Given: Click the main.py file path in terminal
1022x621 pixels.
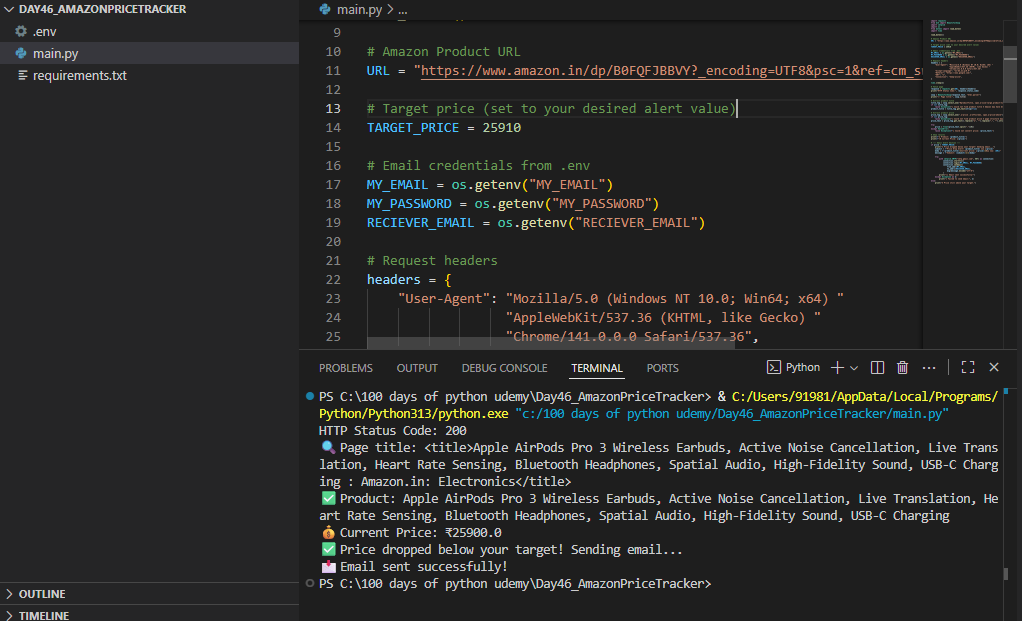Looking at the screenshot, I should pyautogui.click(x=731, y=414).
